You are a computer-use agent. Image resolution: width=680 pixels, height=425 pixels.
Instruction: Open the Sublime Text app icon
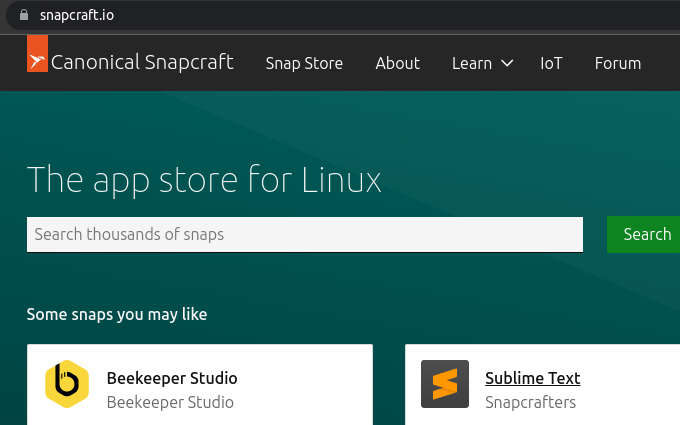[x=445, y=384]
